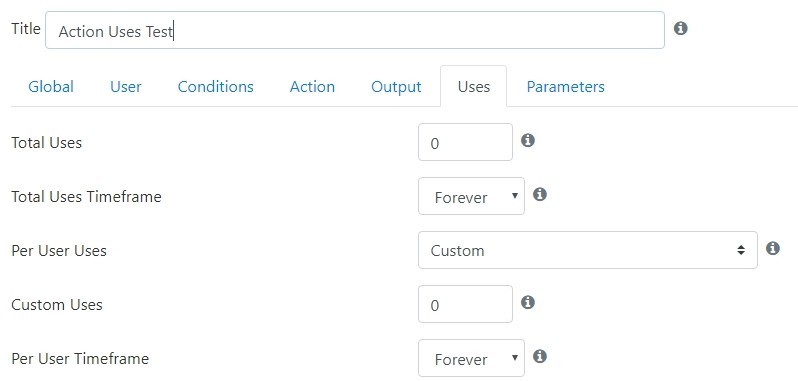Click the info icon beside Per User Uses
This screenshot has width=798, height=381.
[773, 248]
